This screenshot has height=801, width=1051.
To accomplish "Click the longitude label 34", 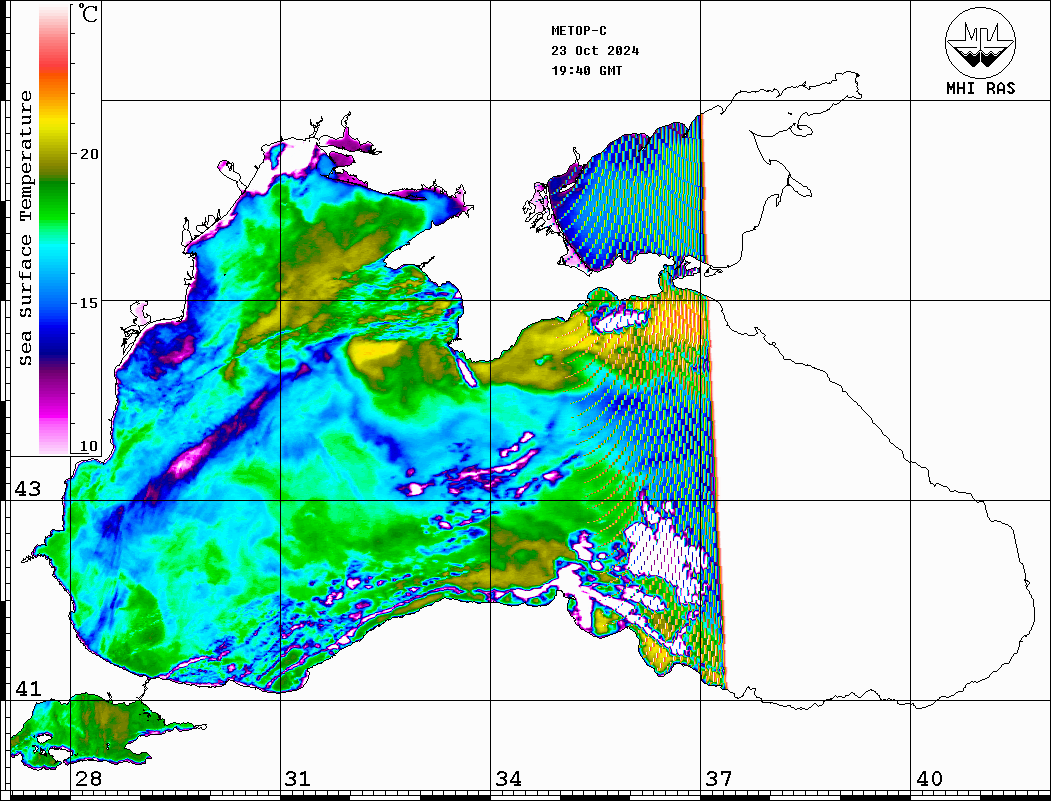I will [x=508, y=779].
